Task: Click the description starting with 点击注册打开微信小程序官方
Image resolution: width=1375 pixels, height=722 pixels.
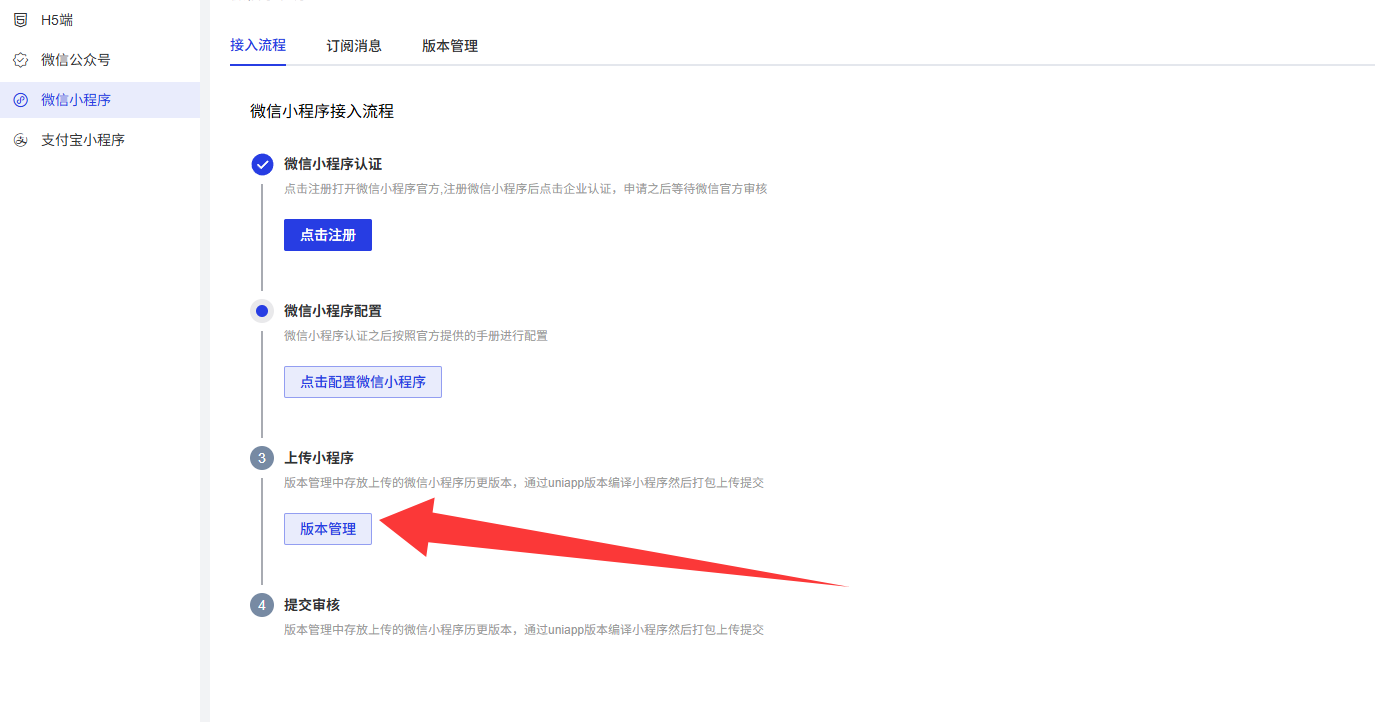Action: pos(526,189)
